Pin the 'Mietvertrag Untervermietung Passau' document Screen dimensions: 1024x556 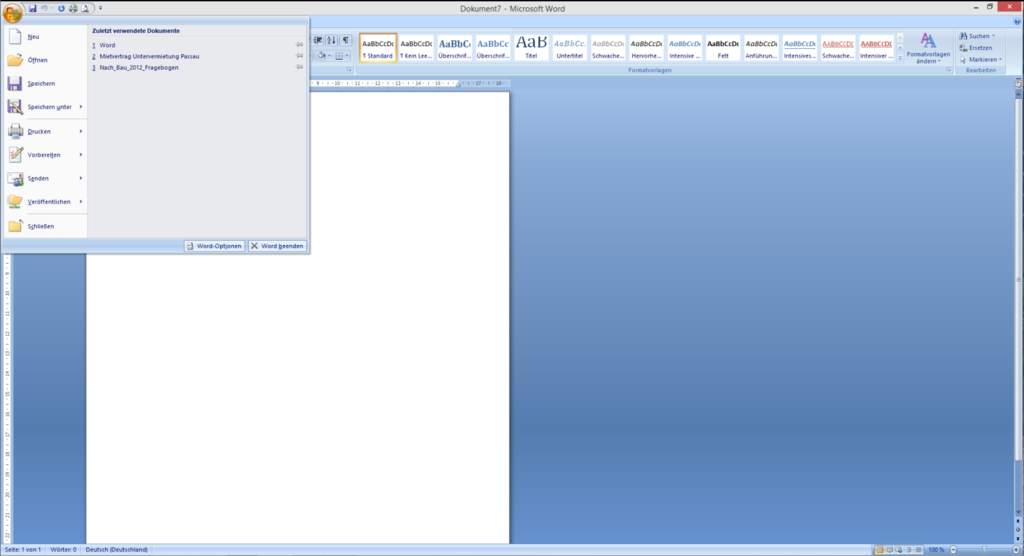click(x=299, y=56)
